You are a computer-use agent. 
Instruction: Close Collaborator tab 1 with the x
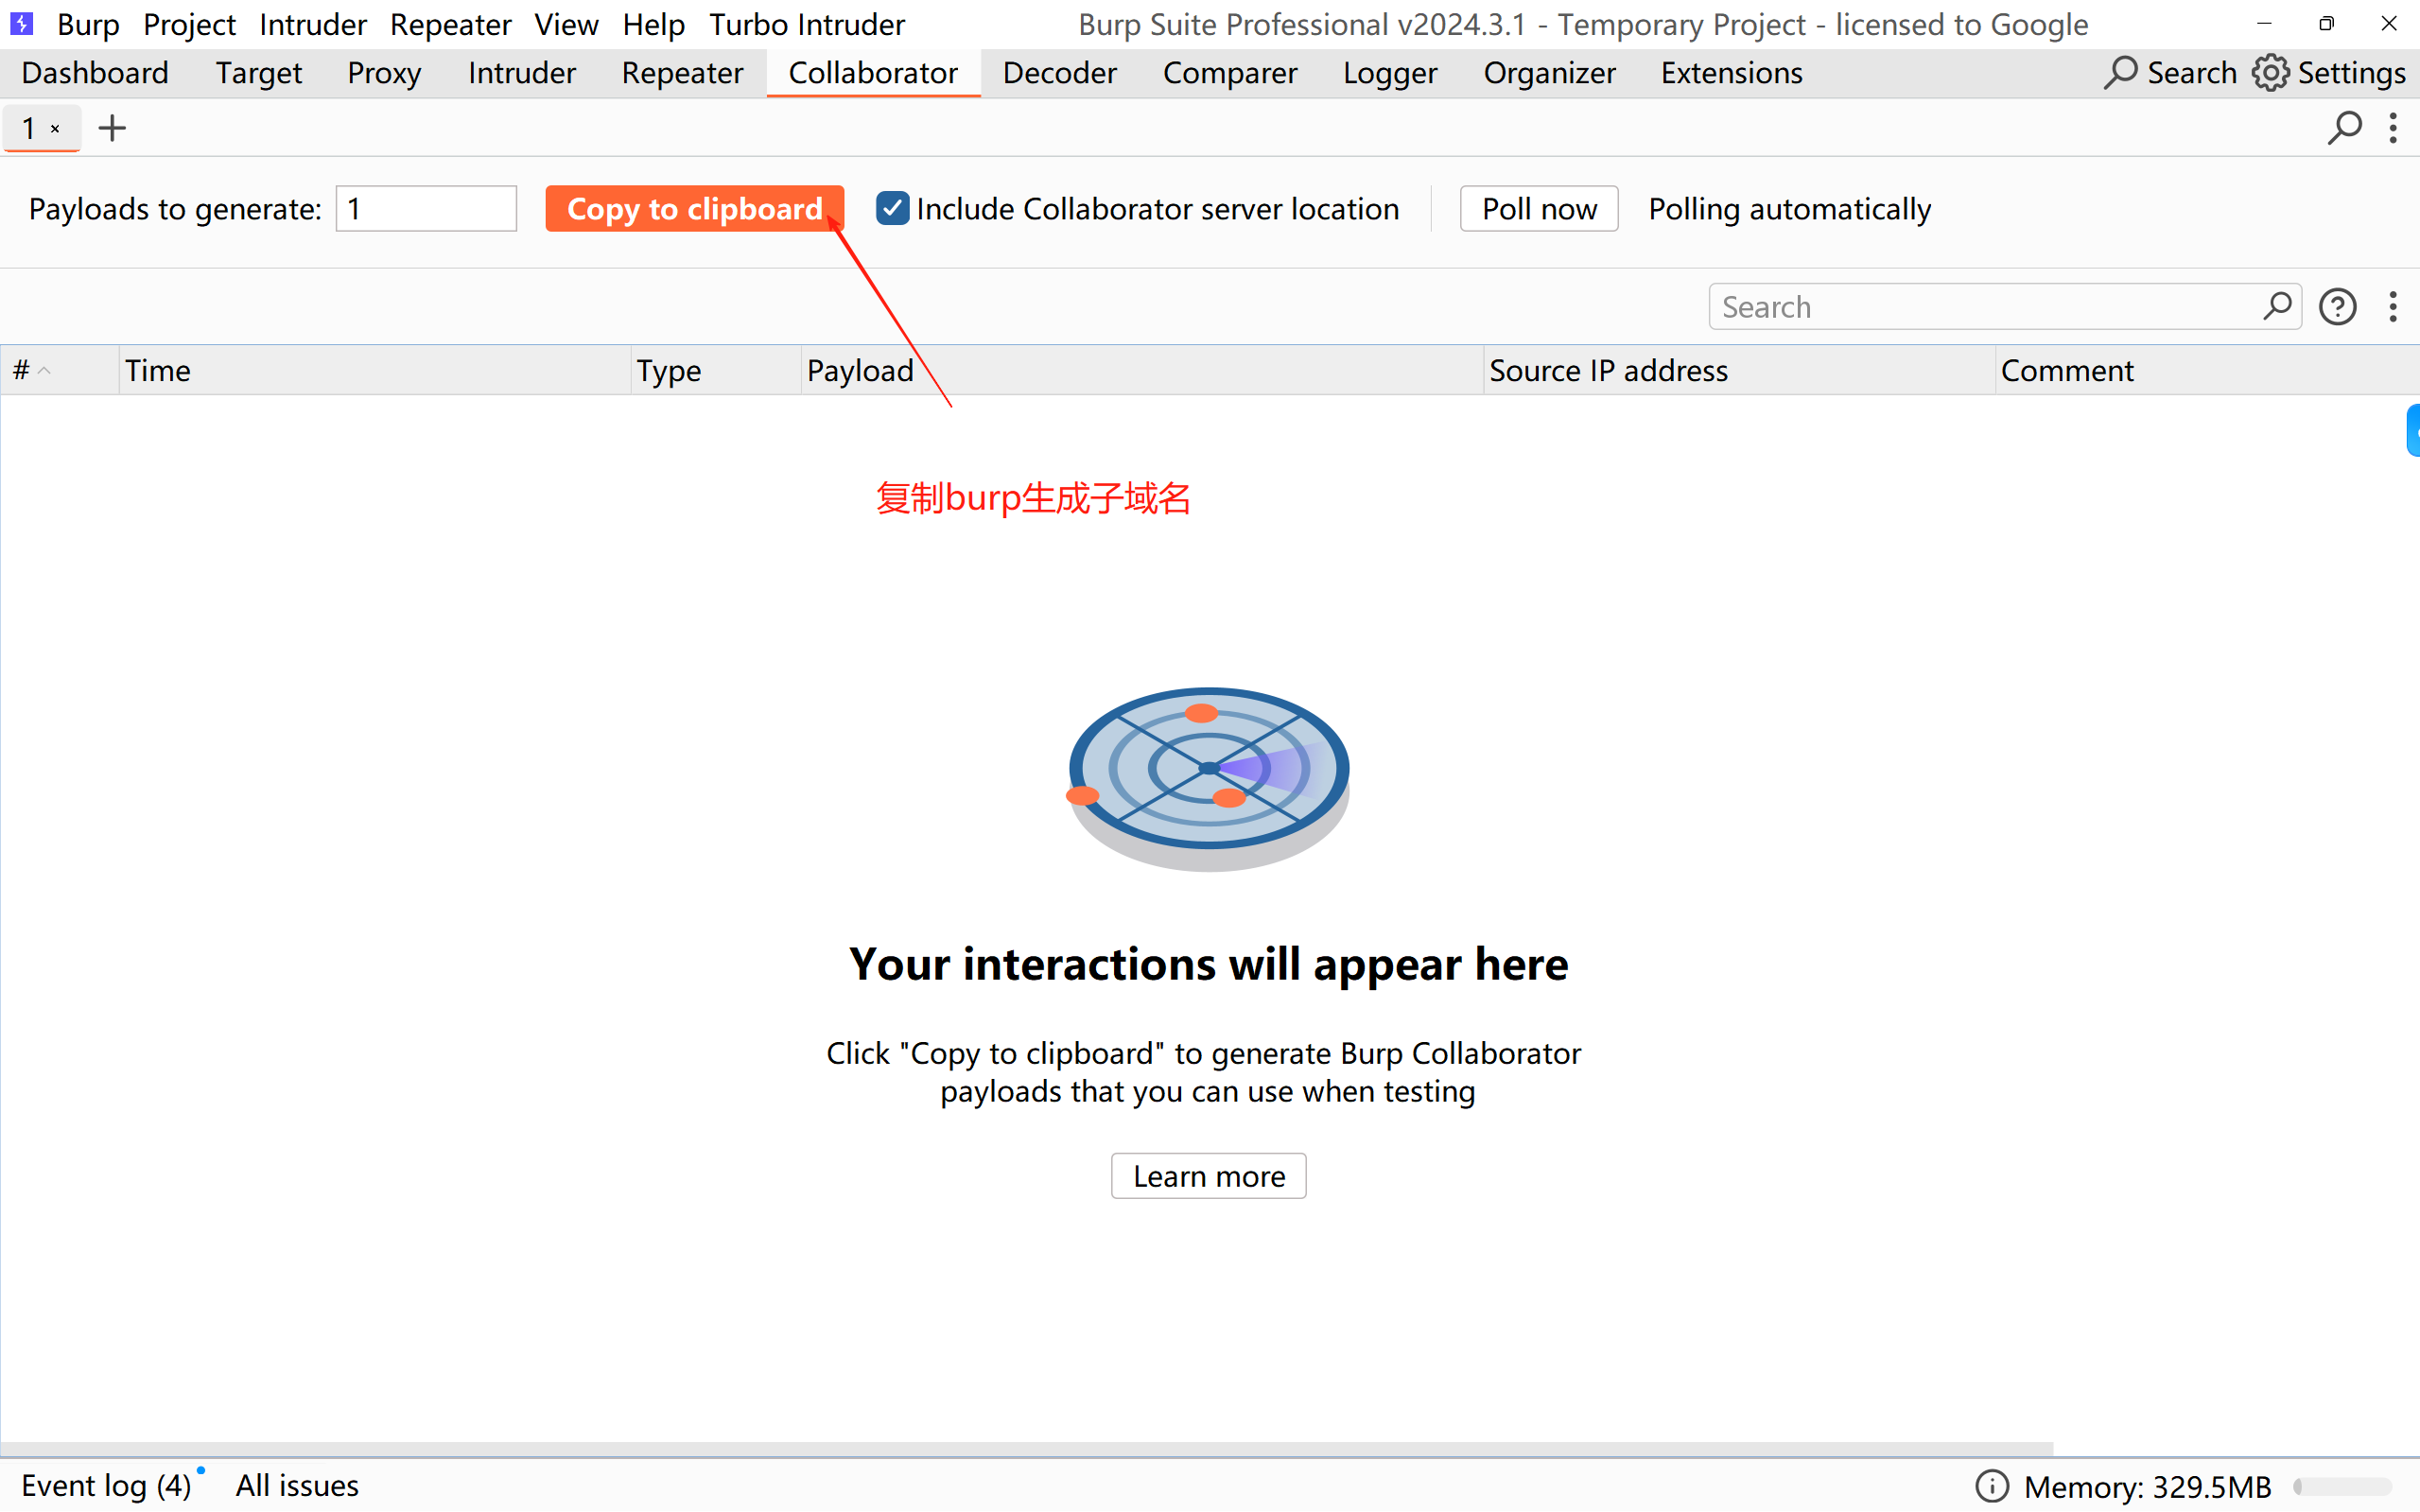click(56, 129)
